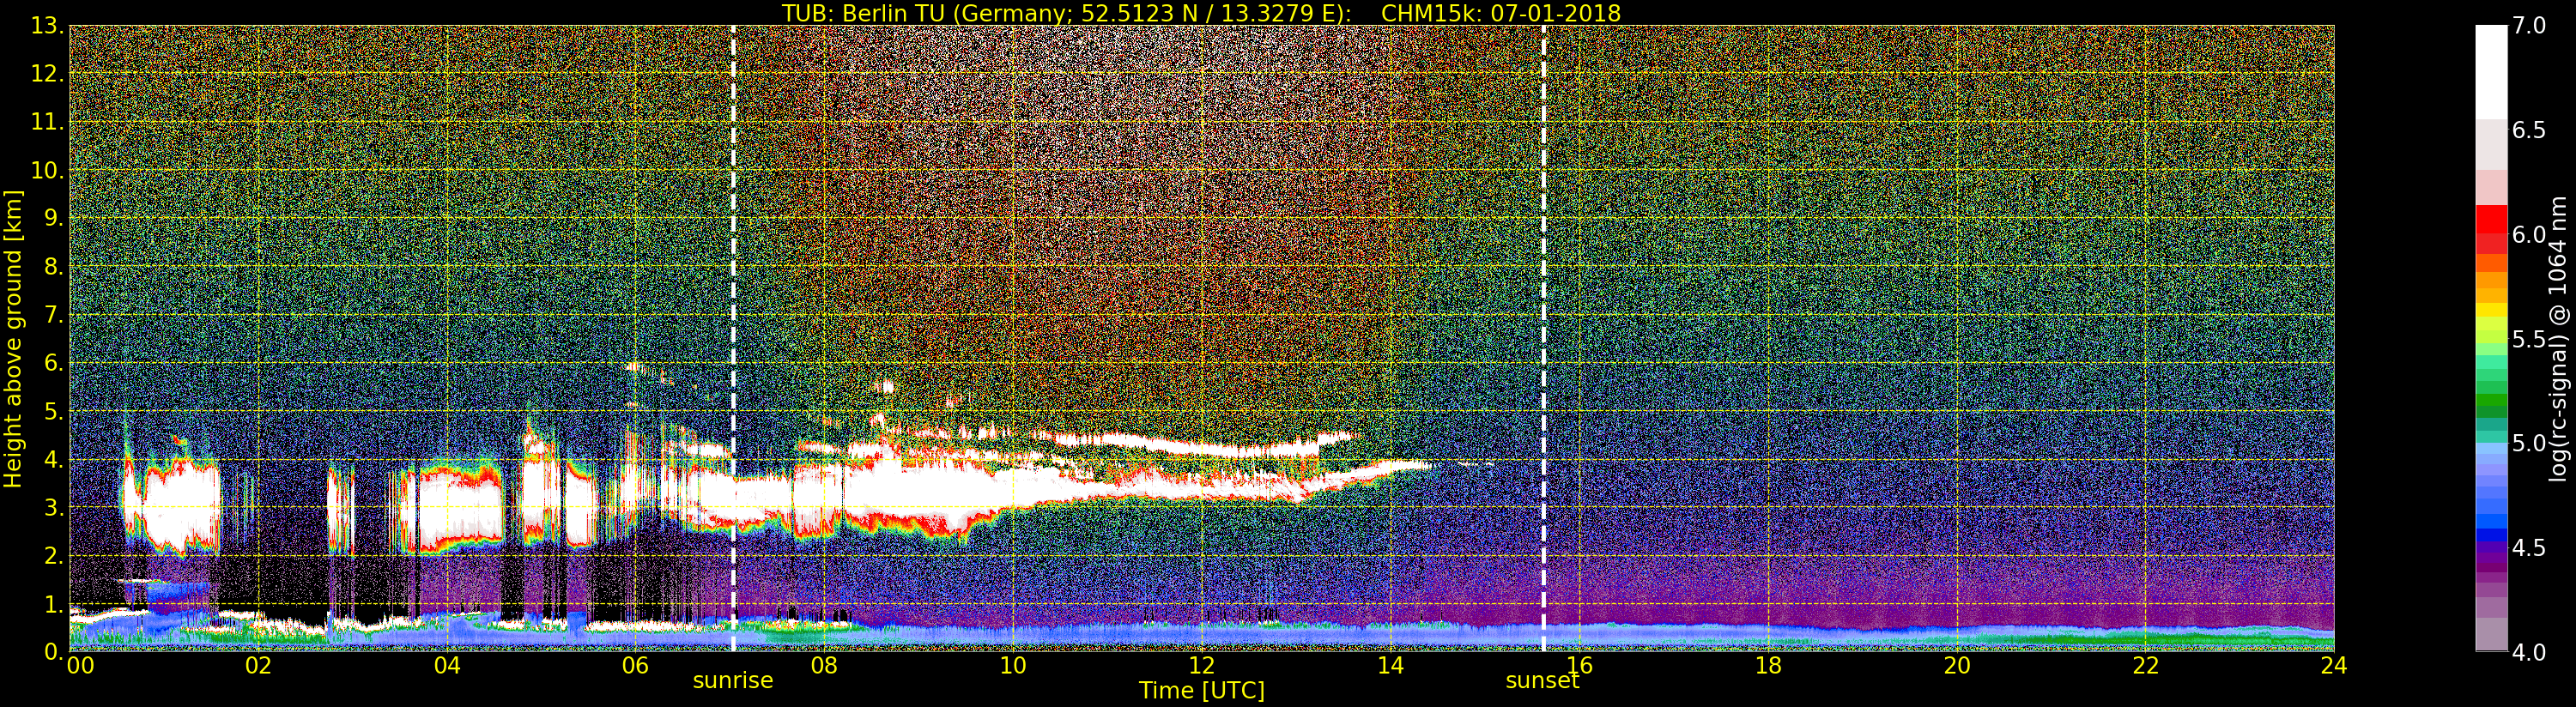Click the time axis tick label 12
Viewport: 2576px width, 707px height.
[1202, 666]
